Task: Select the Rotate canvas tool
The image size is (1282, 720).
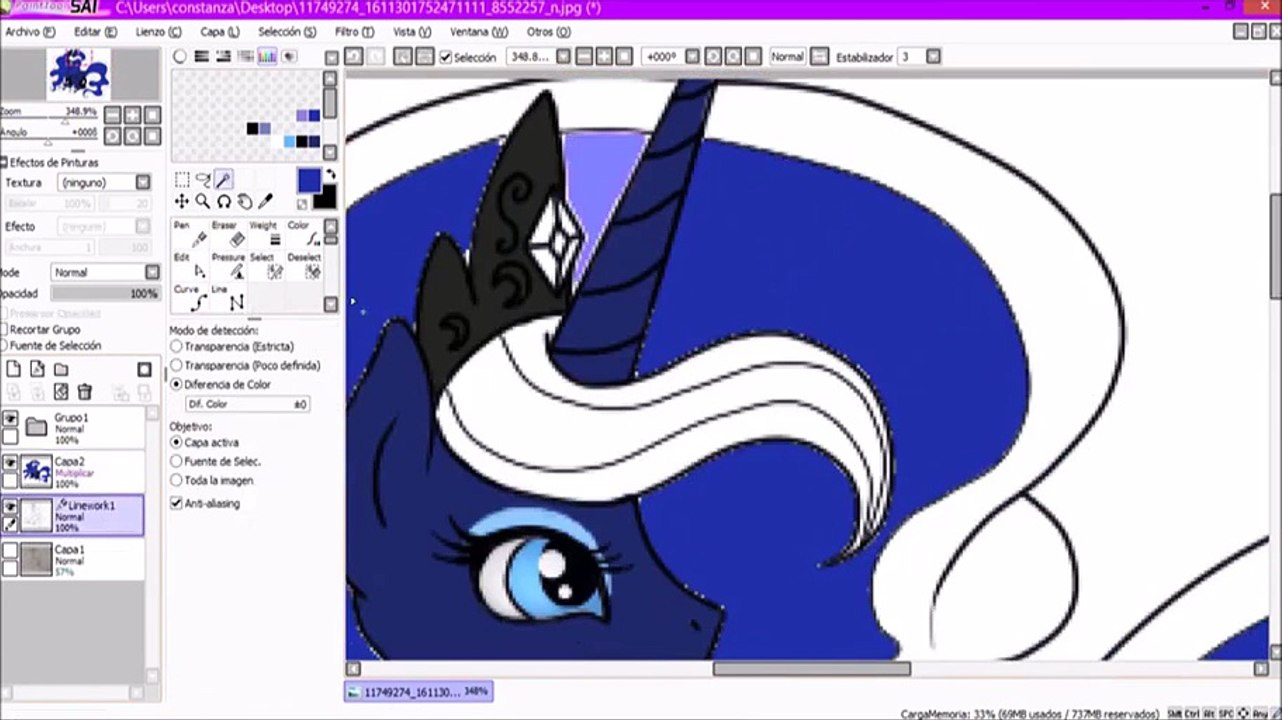Action: tap(224, 201)
